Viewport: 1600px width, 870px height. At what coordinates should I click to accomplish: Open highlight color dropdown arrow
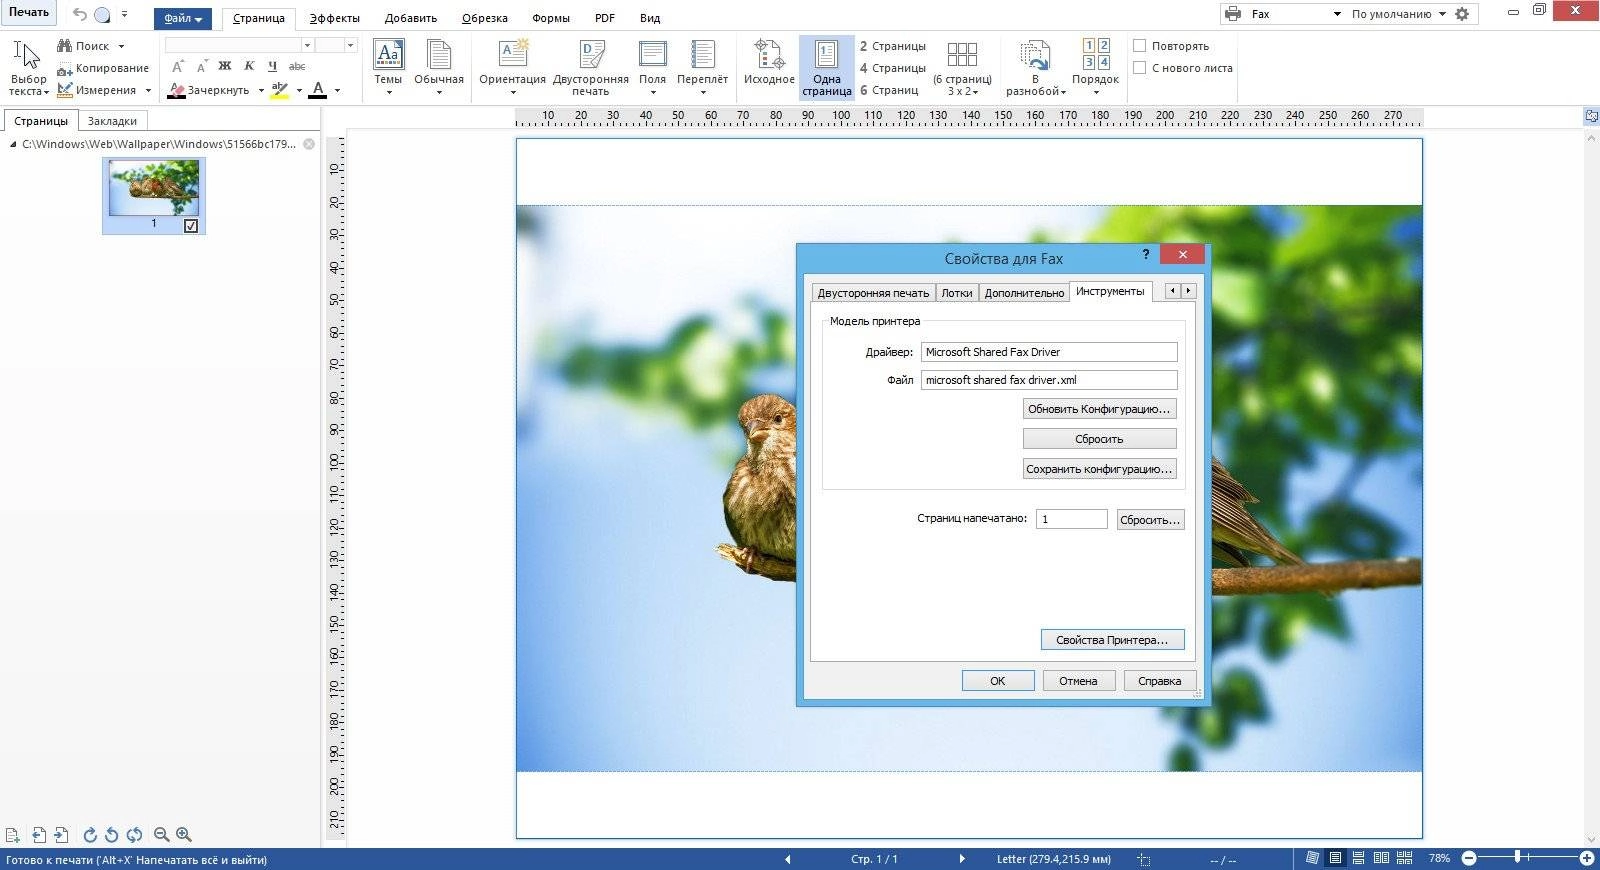pyautogui.click(x=299, y=90)
